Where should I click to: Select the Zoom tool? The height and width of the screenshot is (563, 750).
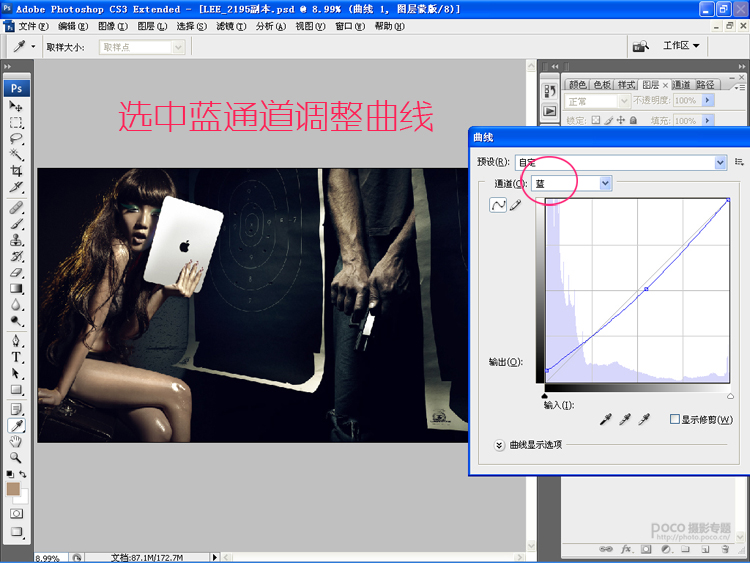16,458
